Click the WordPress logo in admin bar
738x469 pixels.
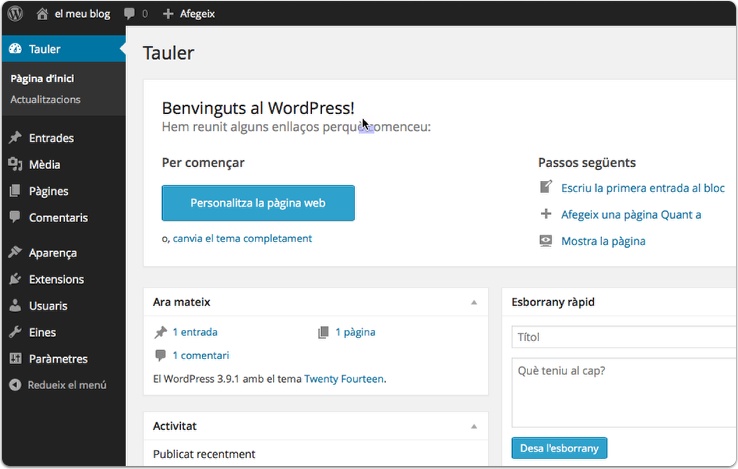click(15, 13)
